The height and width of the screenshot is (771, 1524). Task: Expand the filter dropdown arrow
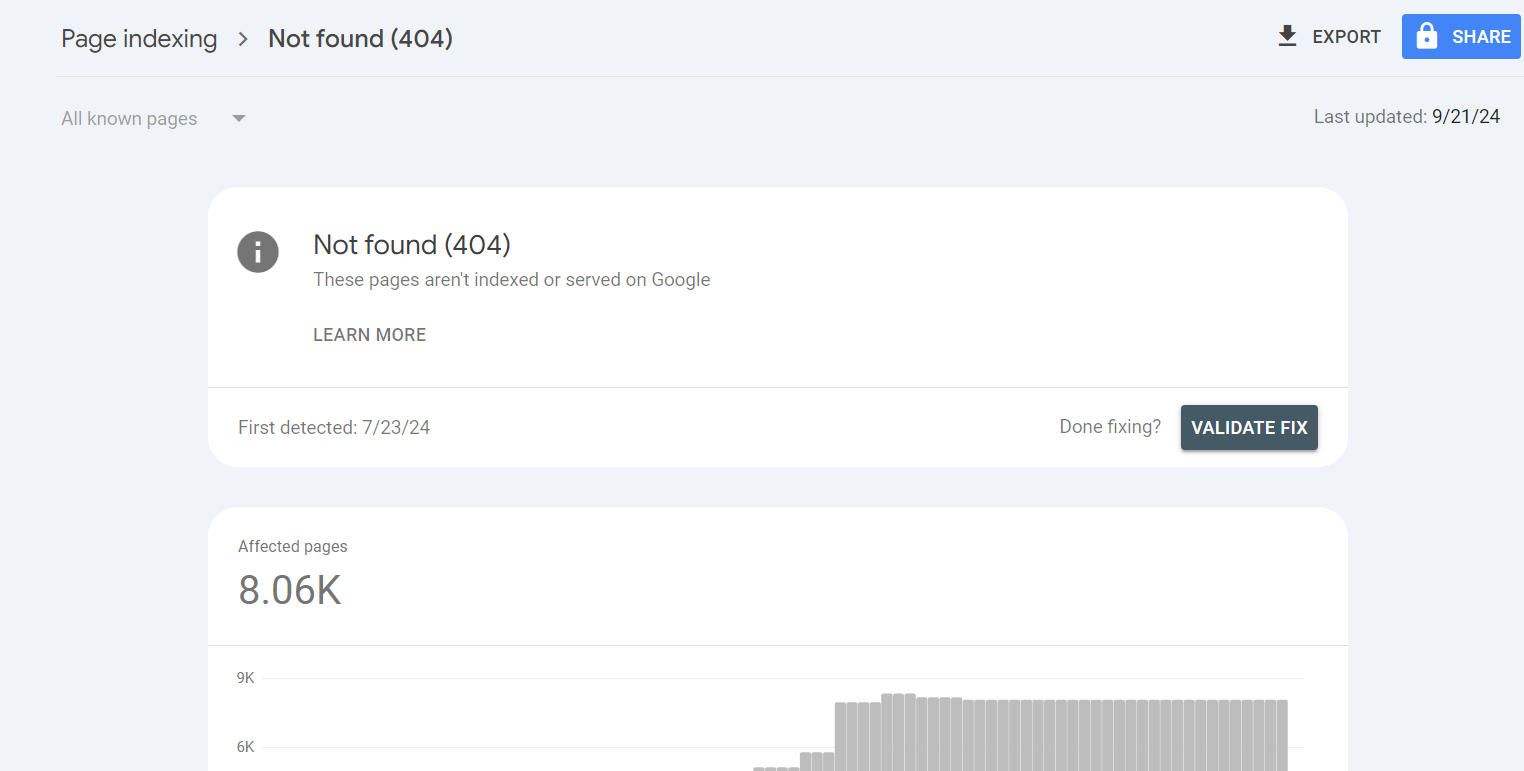(x=239, y=119)
